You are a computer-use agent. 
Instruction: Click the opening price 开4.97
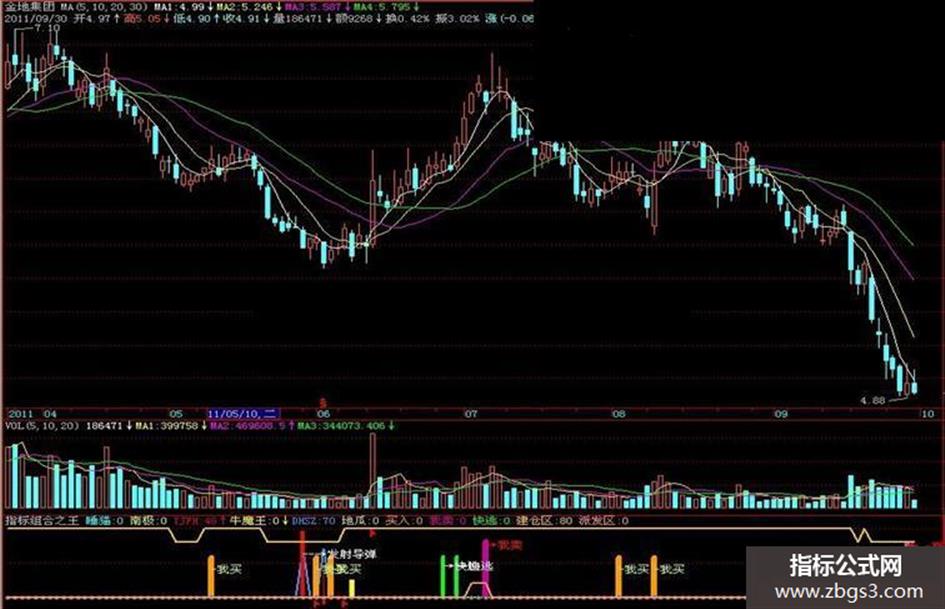coord(92,19)
